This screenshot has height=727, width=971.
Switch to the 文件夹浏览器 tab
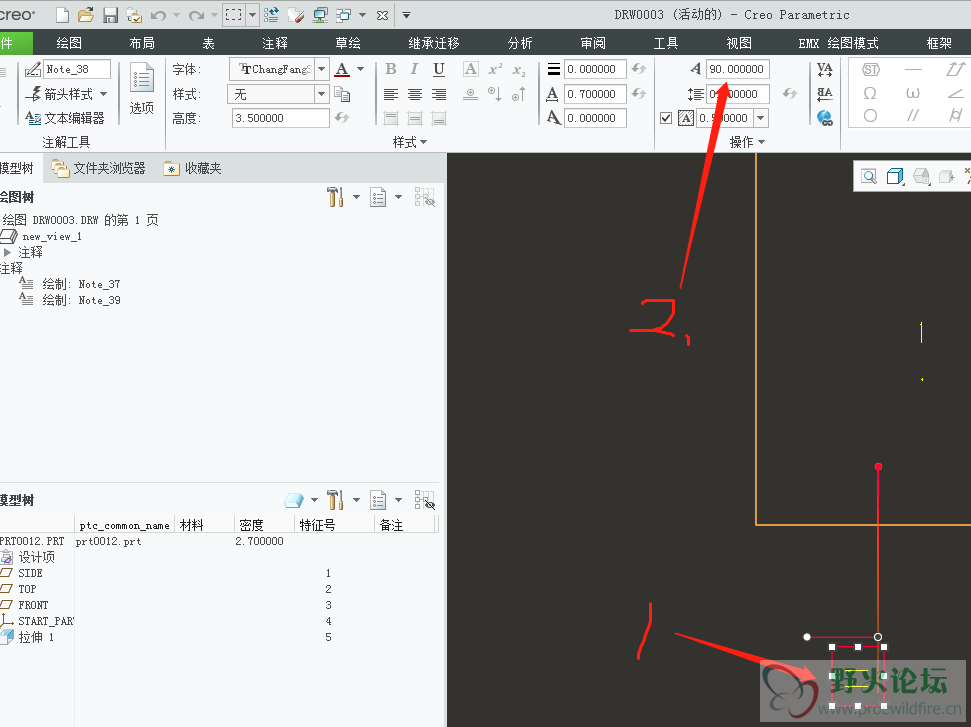coord(100,168)
